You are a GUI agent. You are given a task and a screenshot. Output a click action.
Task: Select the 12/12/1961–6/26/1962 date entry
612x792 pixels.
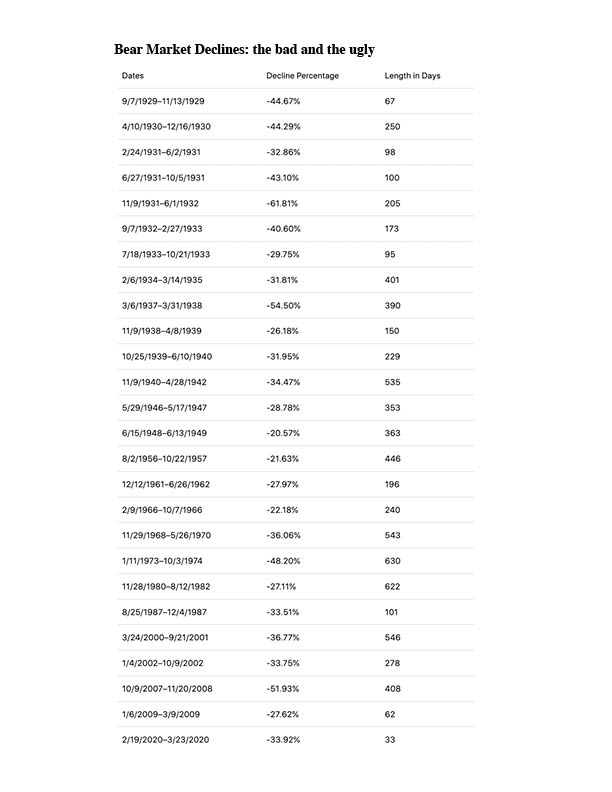click(166, 484)
